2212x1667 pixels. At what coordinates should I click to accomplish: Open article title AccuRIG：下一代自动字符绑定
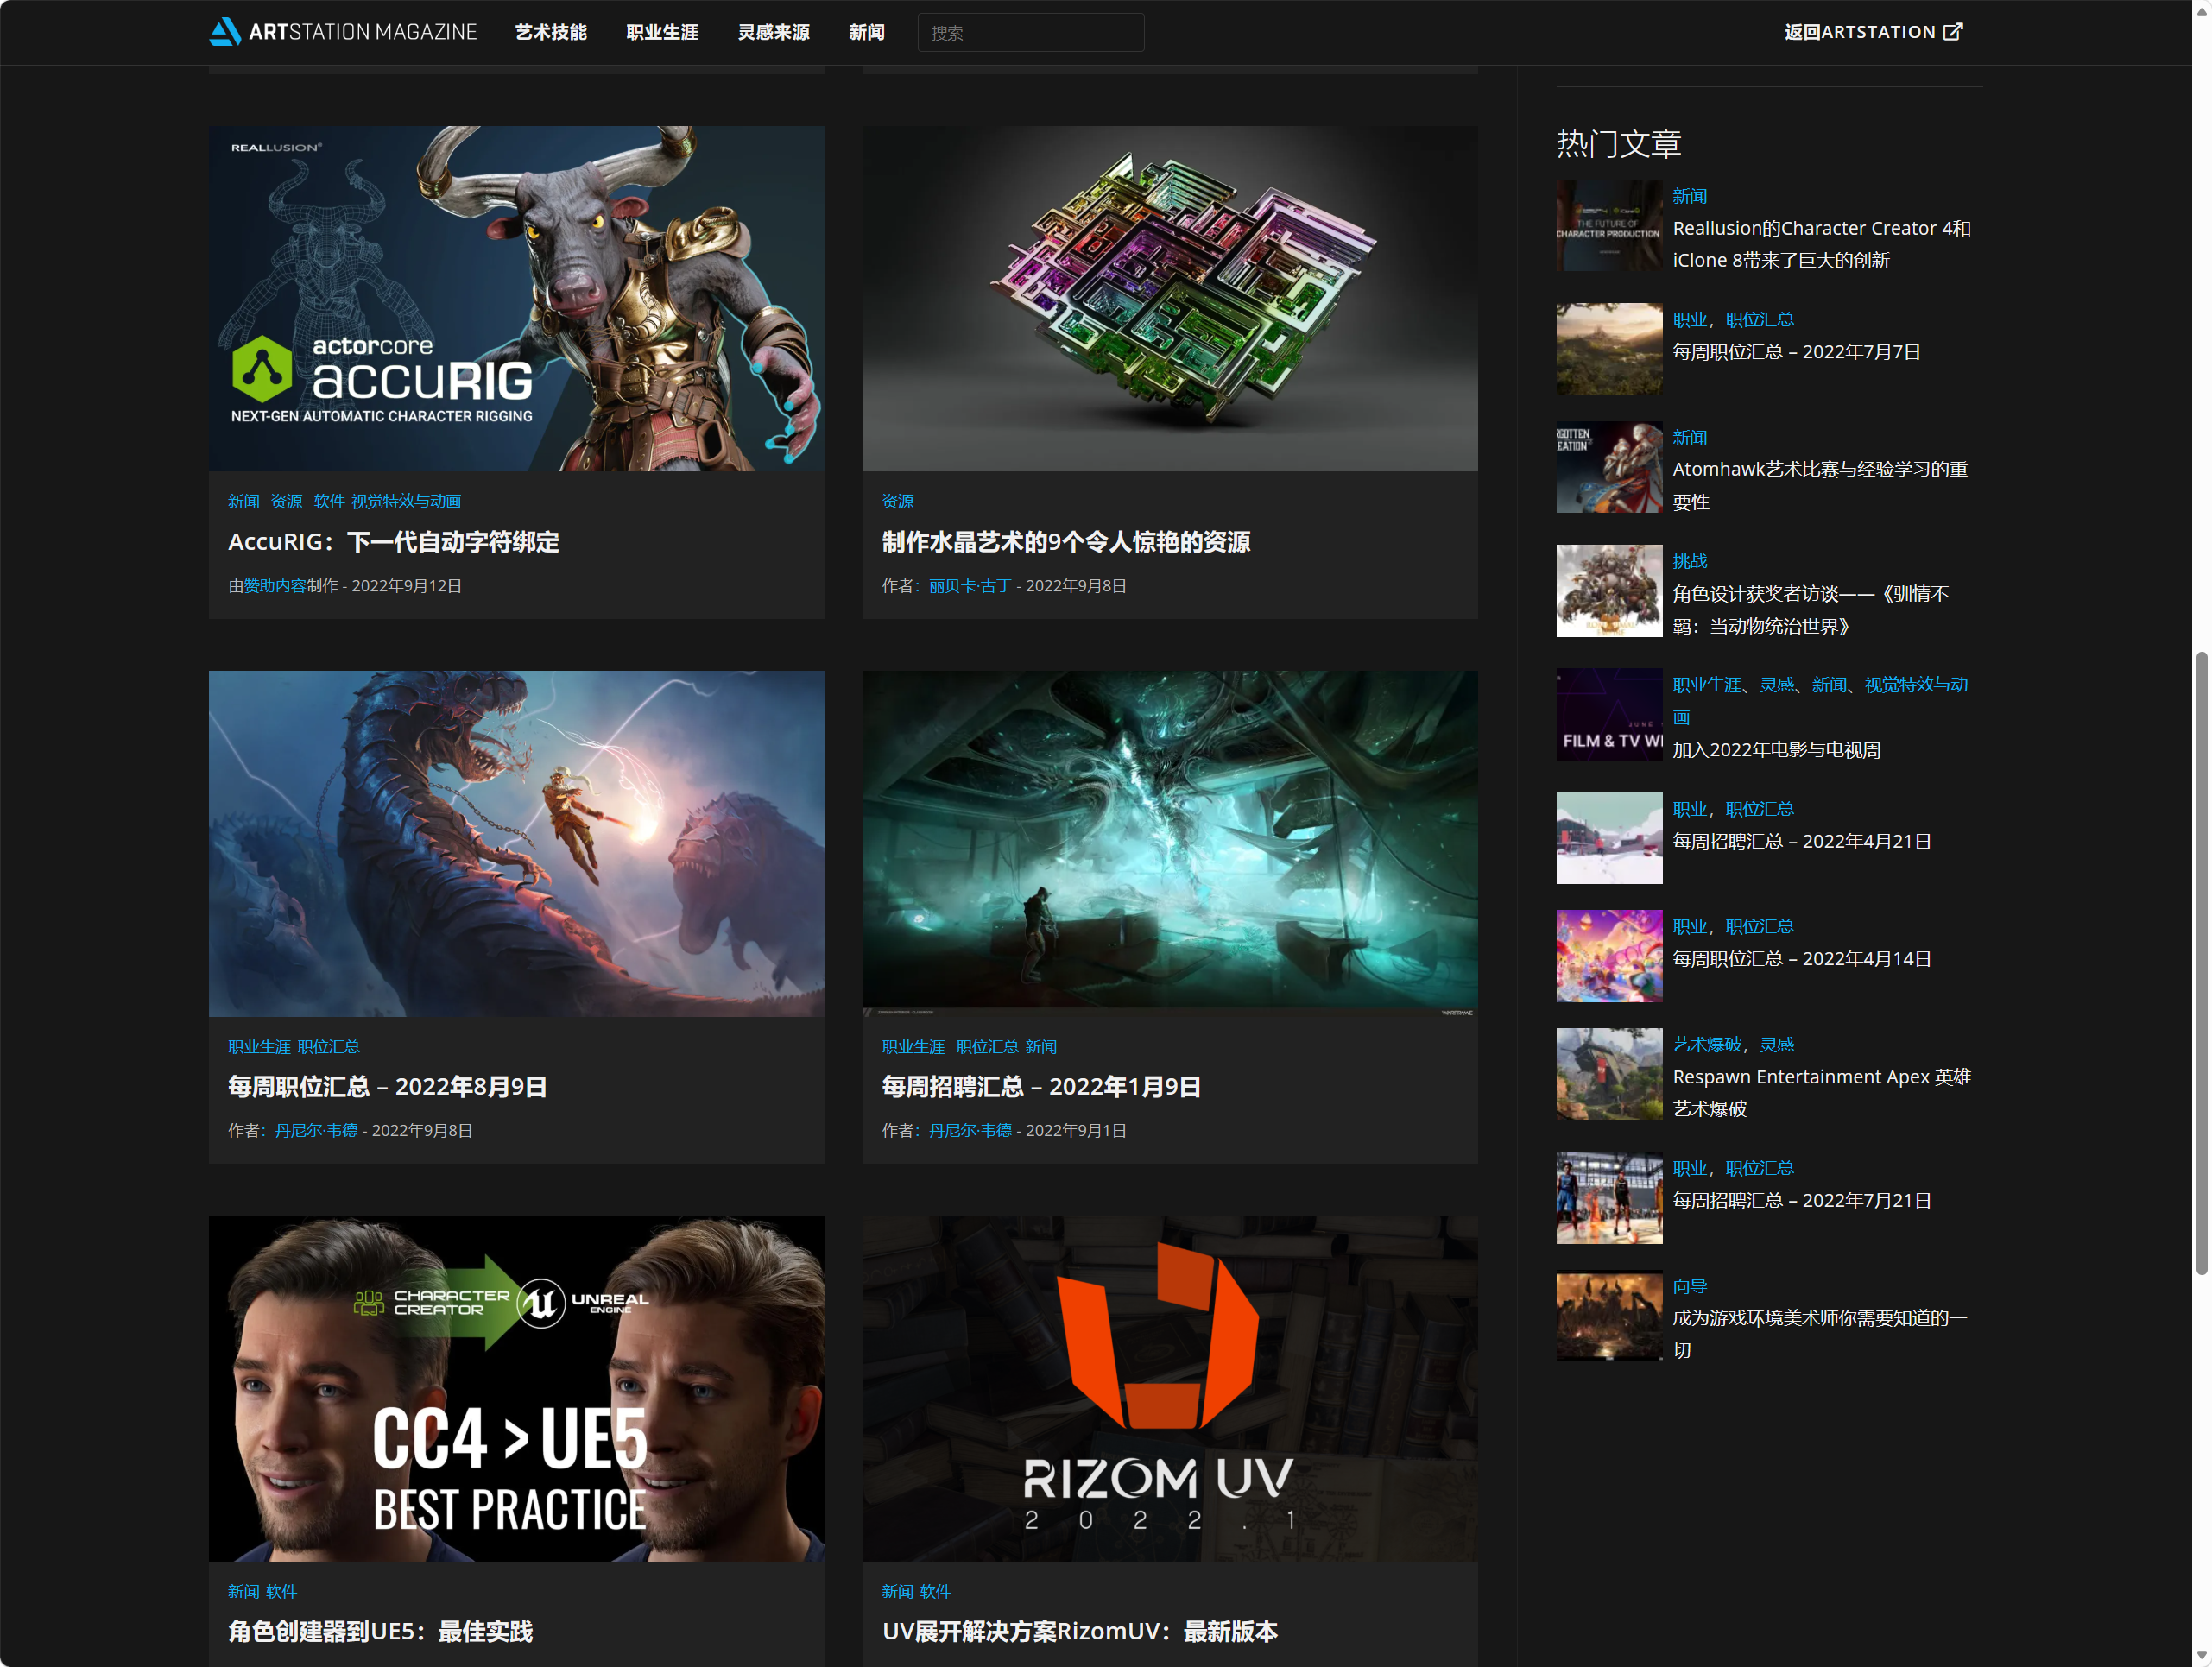pos(393,542)
